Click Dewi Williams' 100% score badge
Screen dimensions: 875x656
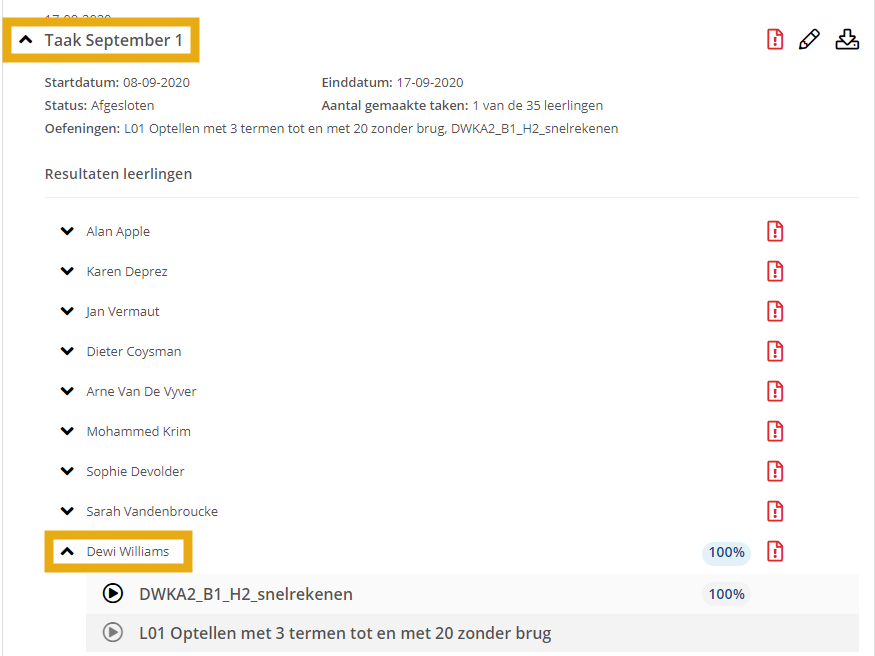coord(726,552)
